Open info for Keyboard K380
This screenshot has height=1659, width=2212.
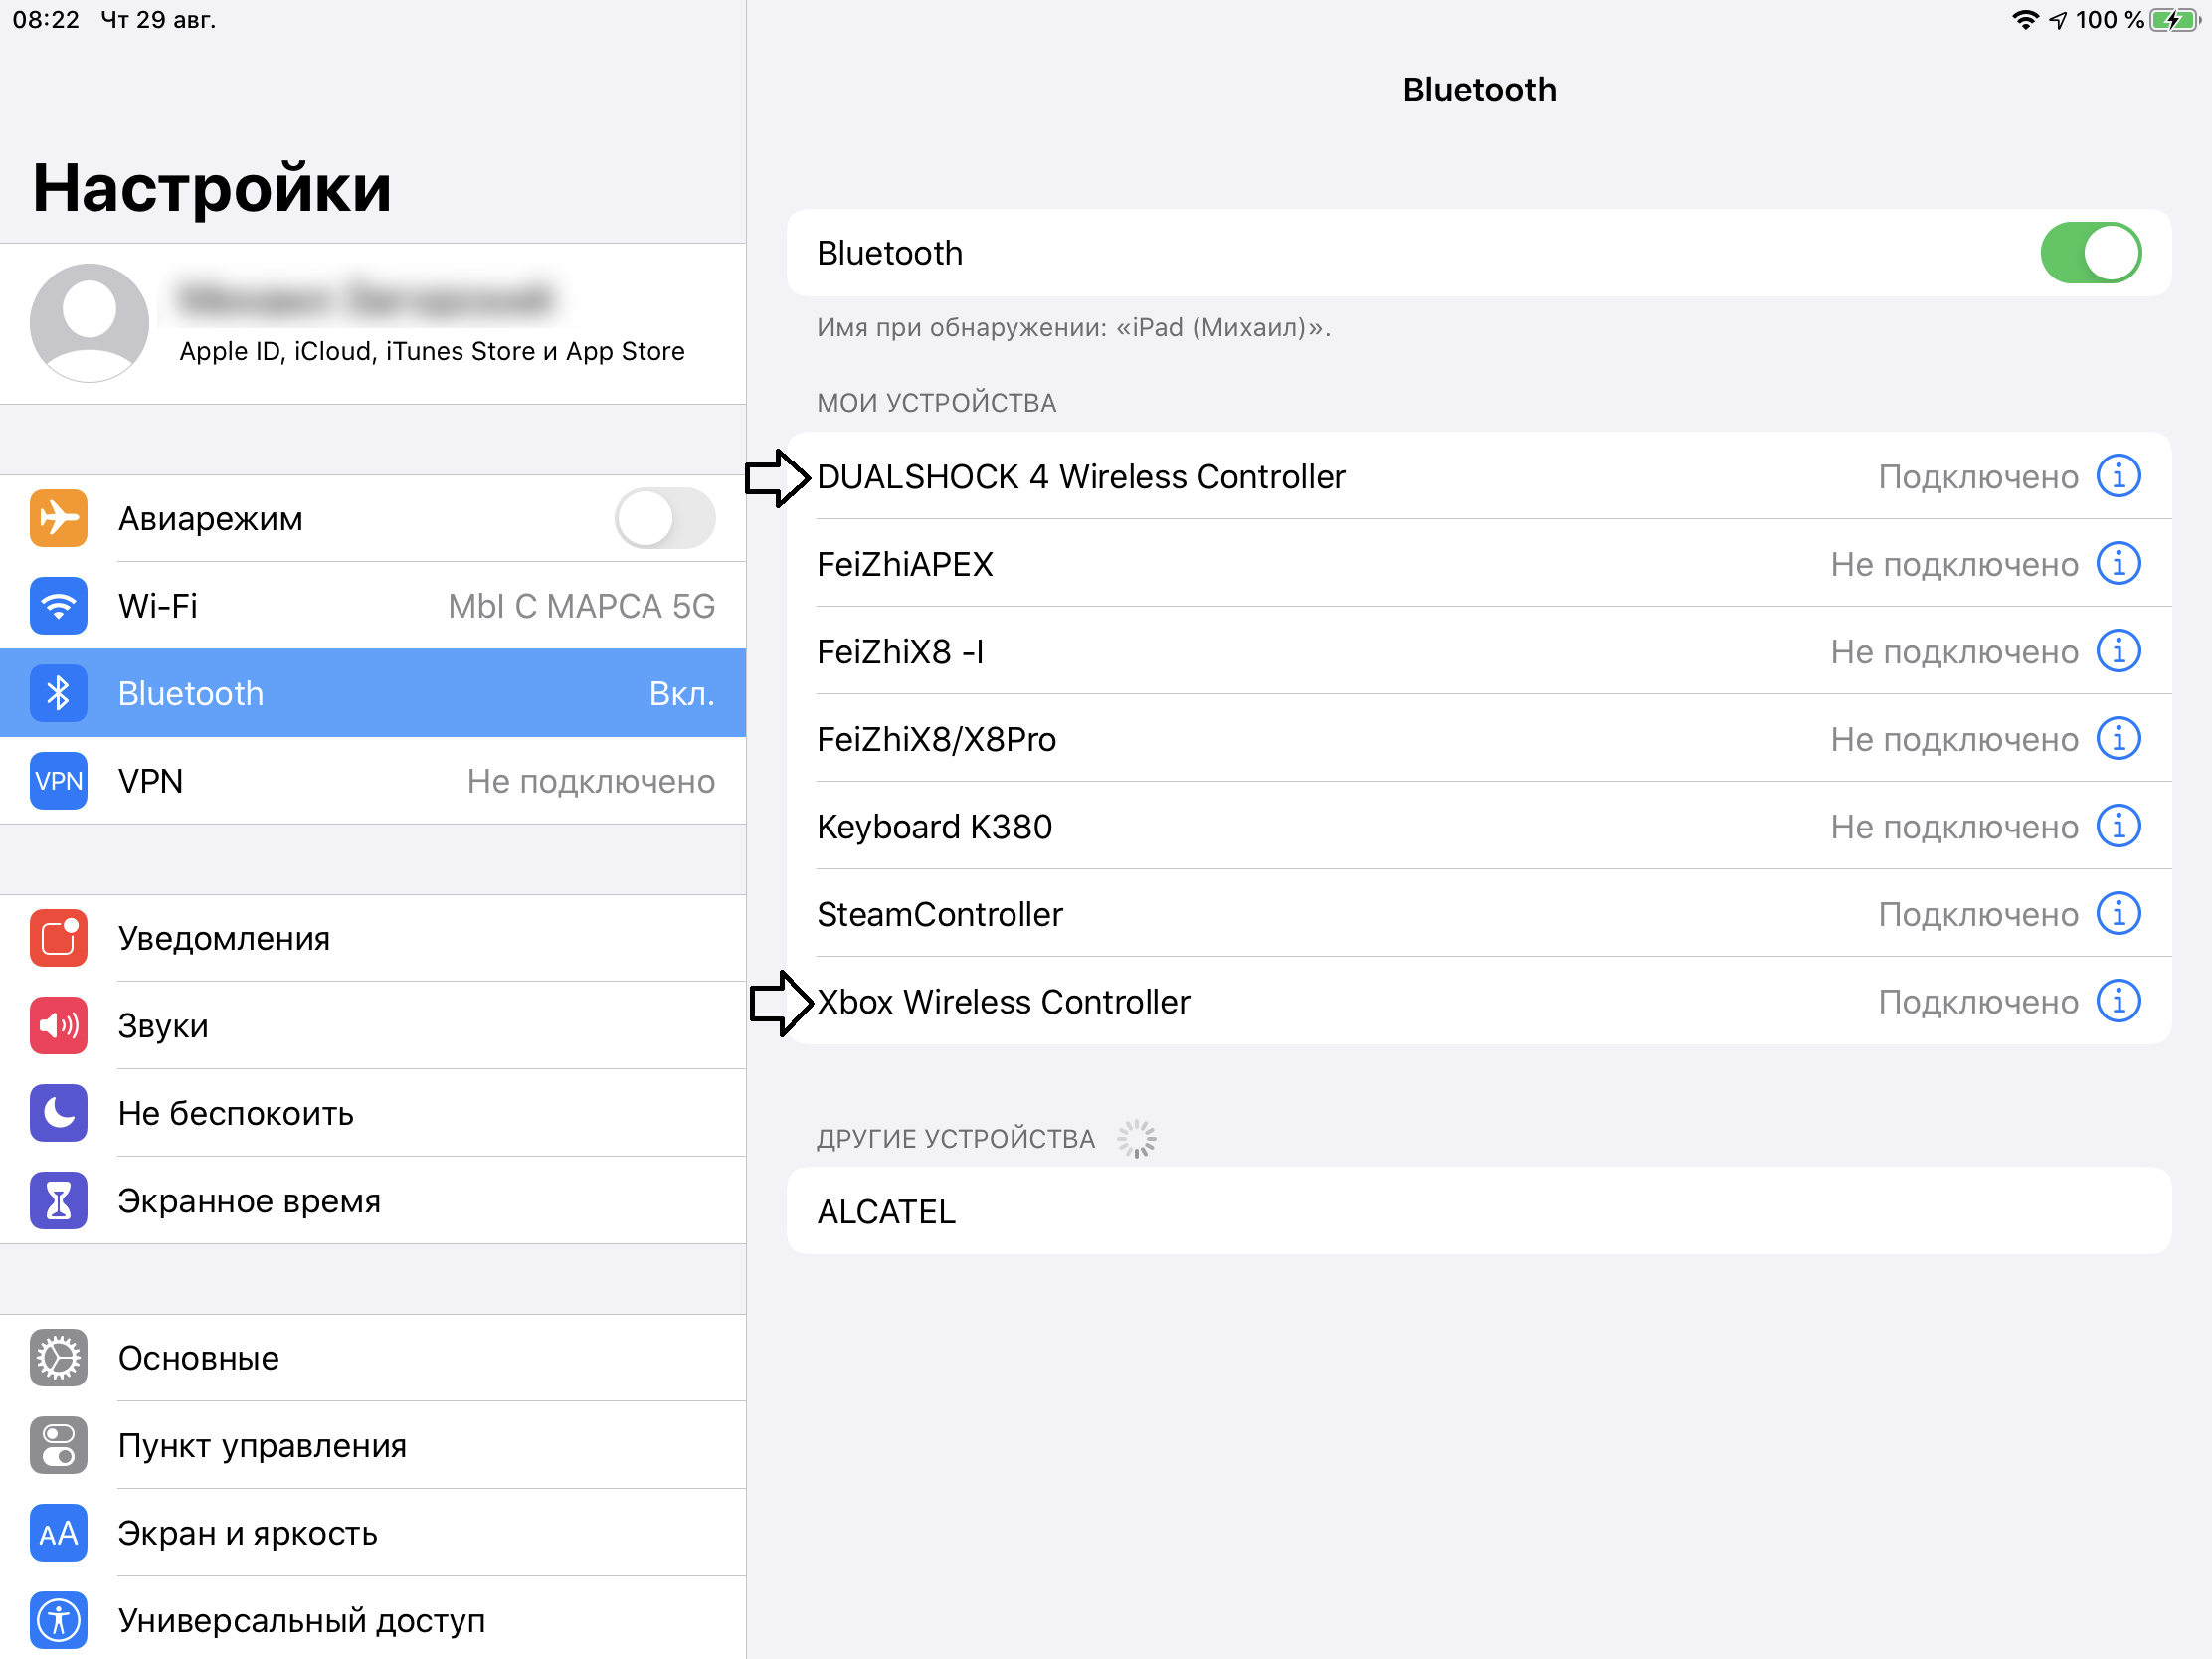click(2117, 827)
